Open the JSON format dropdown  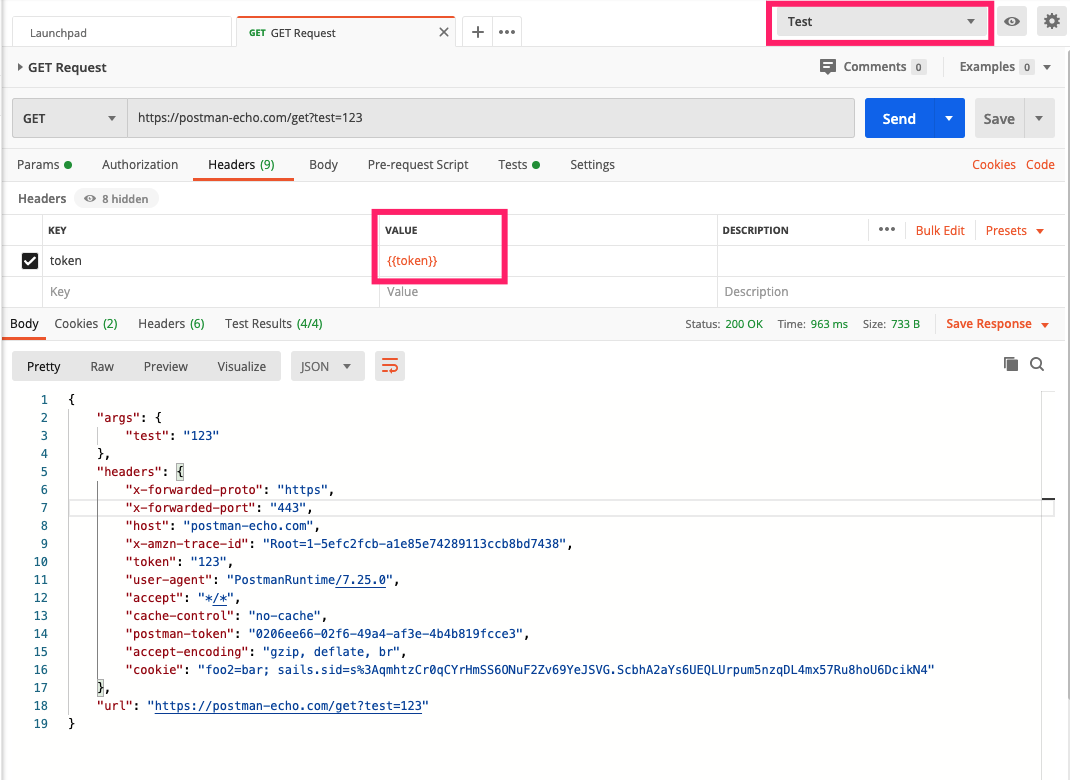[x=328, y=366]
